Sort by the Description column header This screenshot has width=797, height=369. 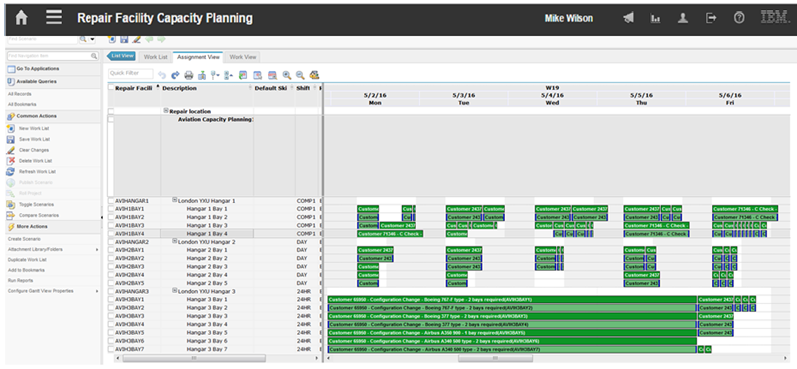[179, 88]
